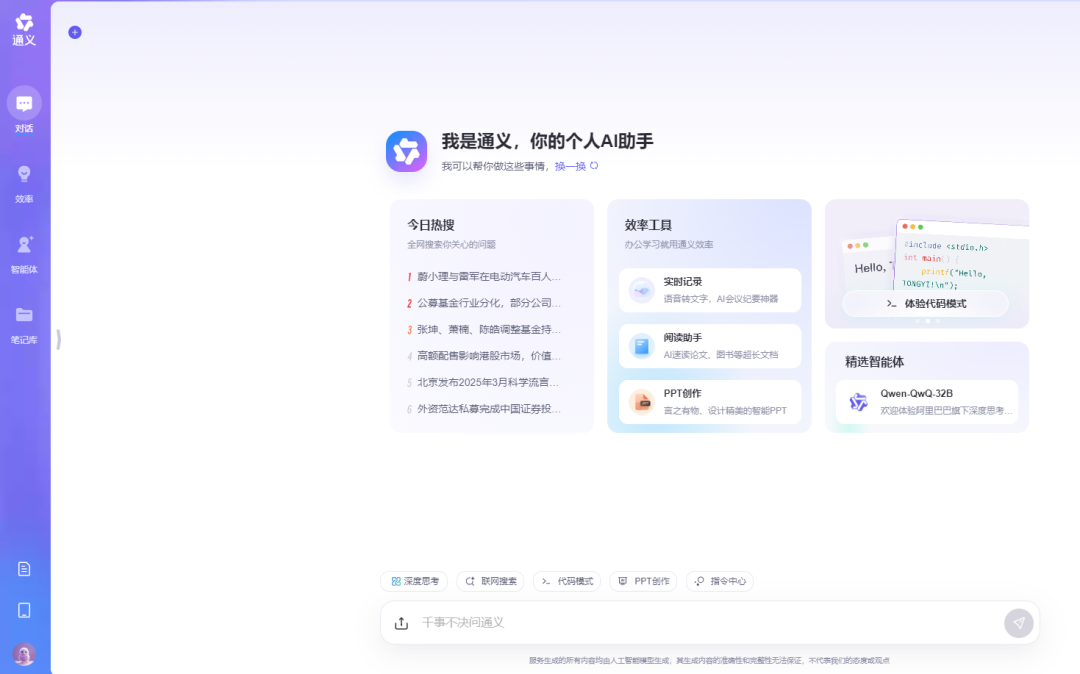Click the 体验代码模式 button
1080x674 pixels.
point(925,304)
